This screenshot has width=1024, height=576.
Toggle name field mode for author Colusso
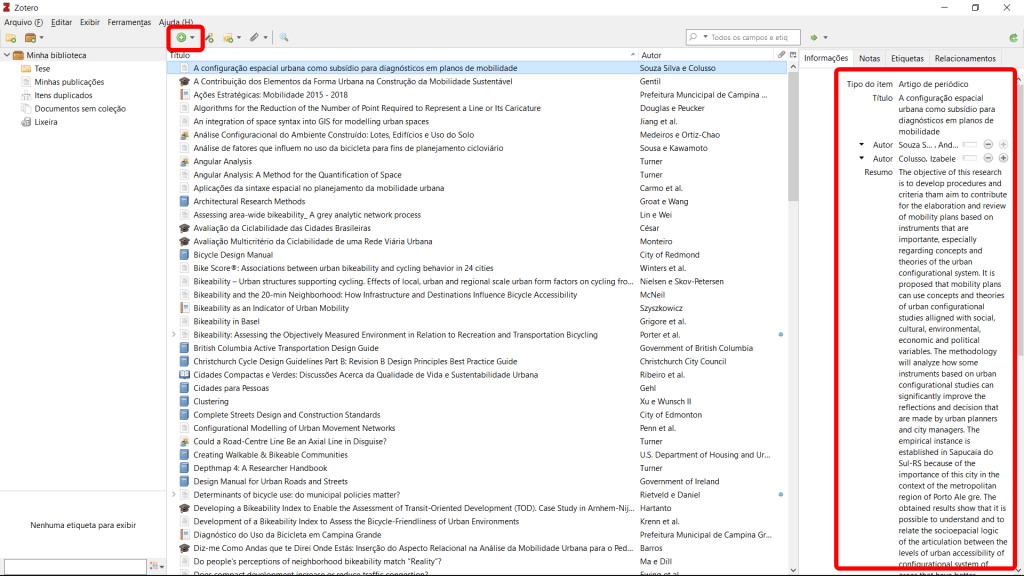969,158
